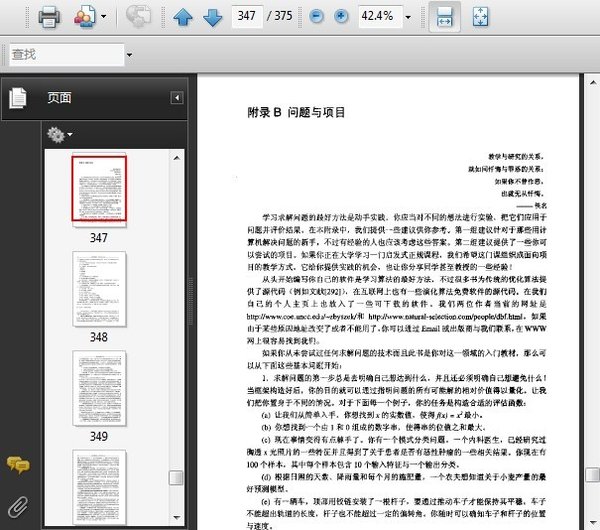Screen dimensions: 600x530
Task: Go to the next page with down arrow
Action: point(211,17)
